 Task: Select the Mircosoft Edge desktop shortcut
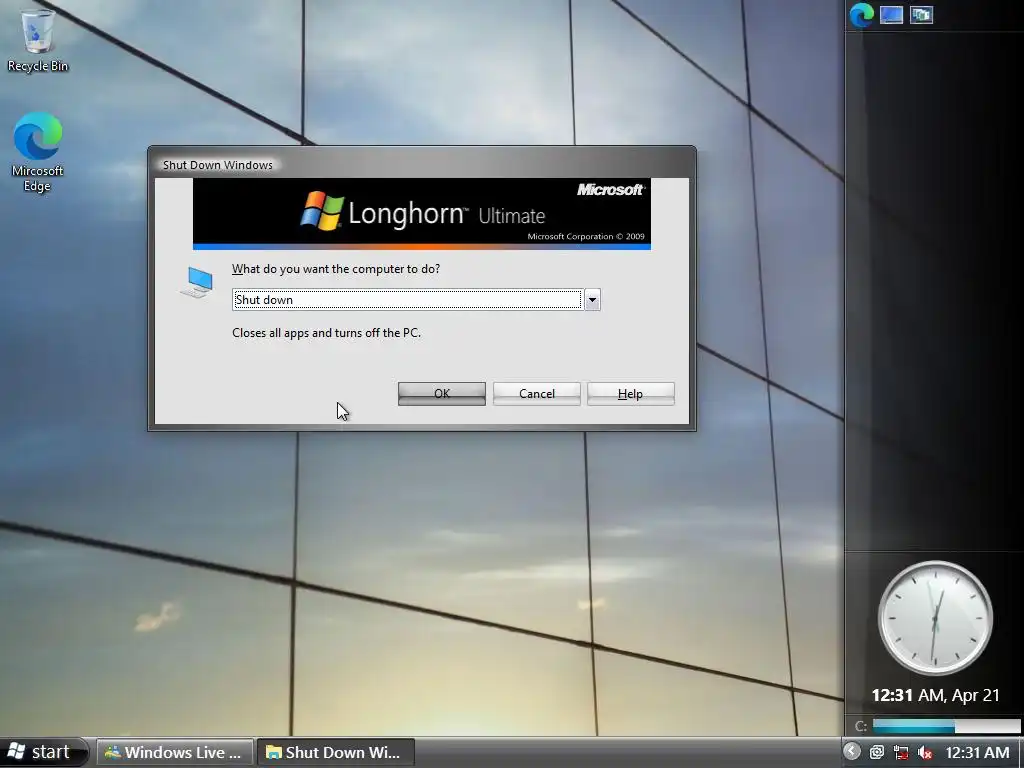tap(38, 152)
